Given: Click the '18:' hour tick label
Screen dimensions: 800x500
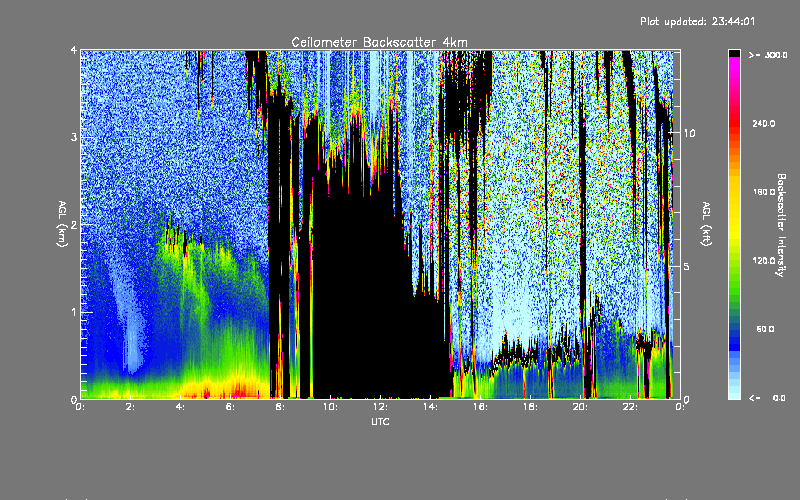Looking at the screenshot, I should pos(530,407).
